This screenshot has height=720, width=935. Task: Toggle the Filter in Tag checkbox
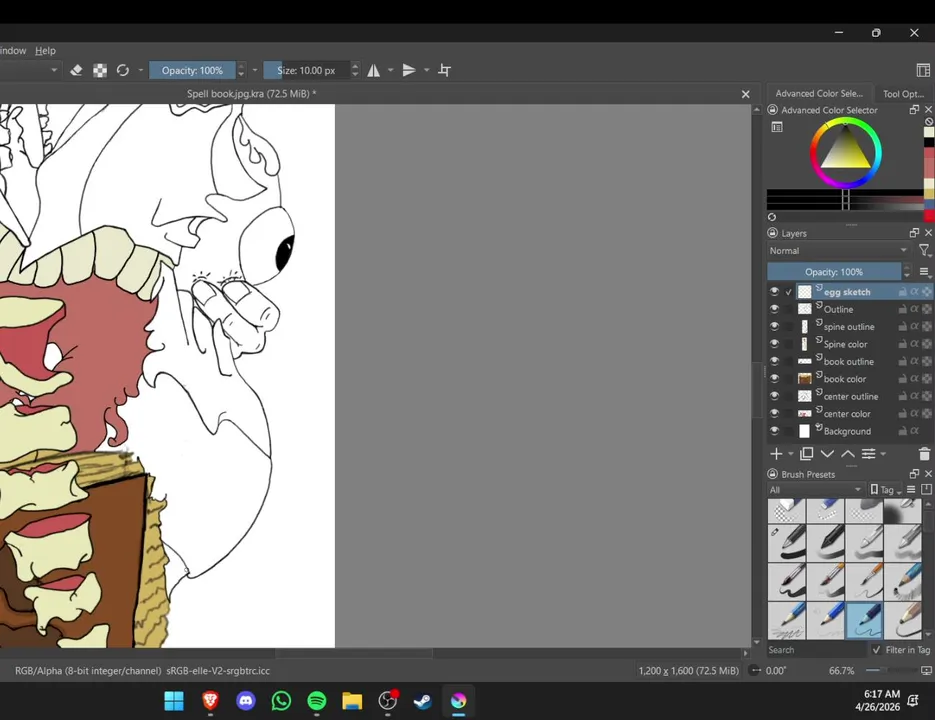click(876, 650)
